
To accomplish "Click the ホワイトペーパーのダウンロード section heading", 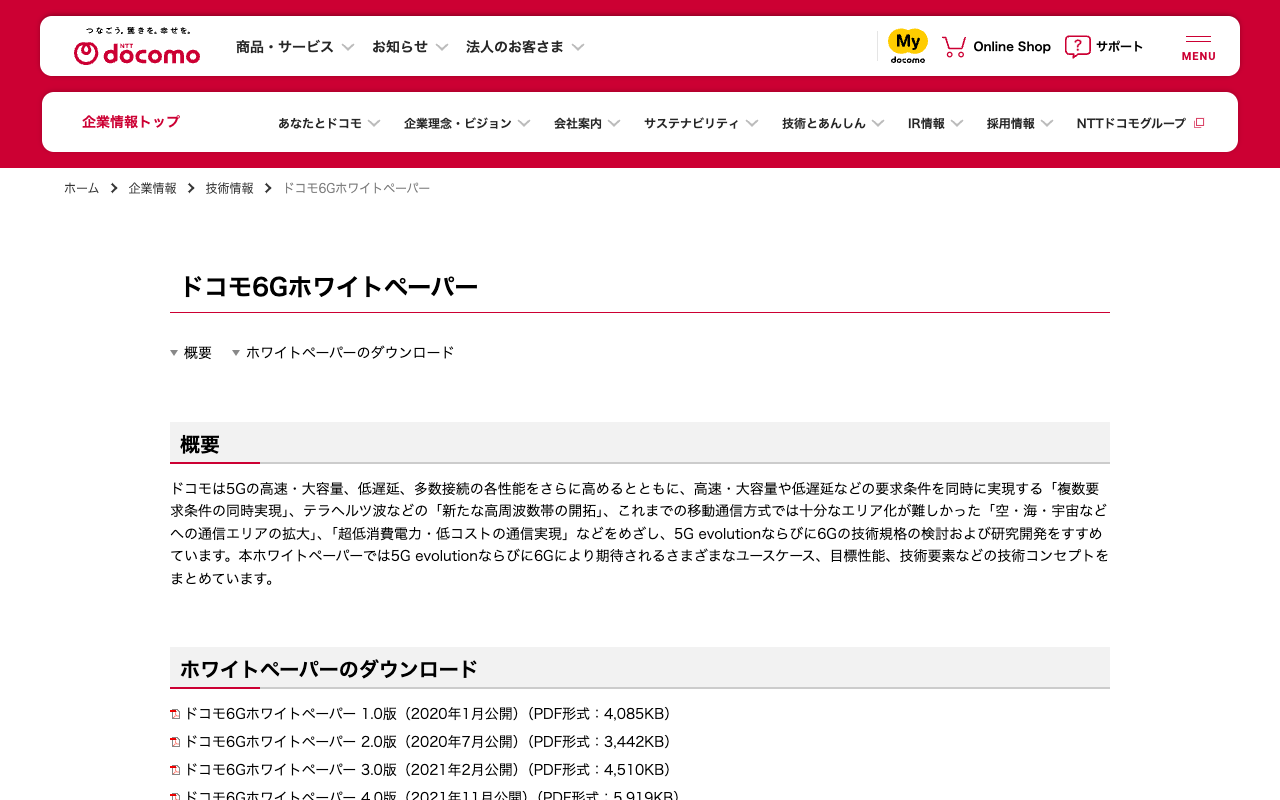I will point(329,670).
